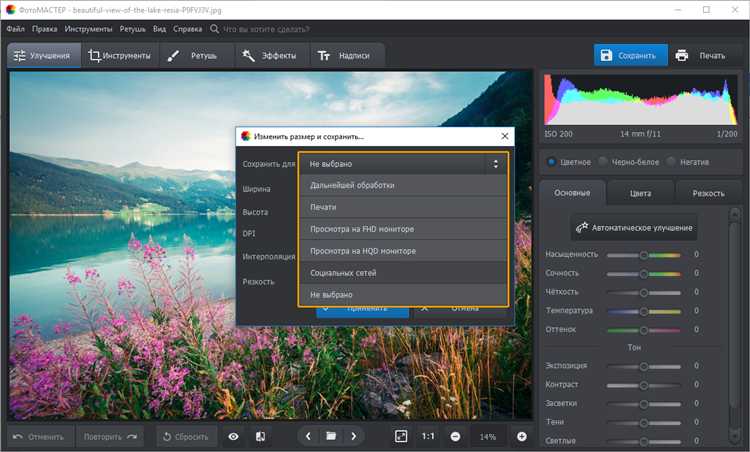Choose Просмотра на FHD мониторе option
The height and width of the screenshot is (452, 750).
tap(362, 229)
